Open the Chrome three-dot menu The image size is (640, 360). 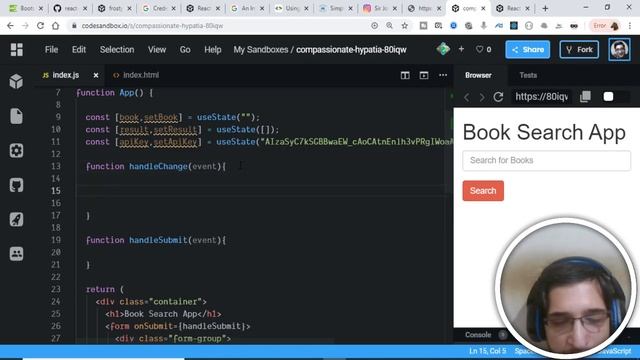(x=630, y=26)
